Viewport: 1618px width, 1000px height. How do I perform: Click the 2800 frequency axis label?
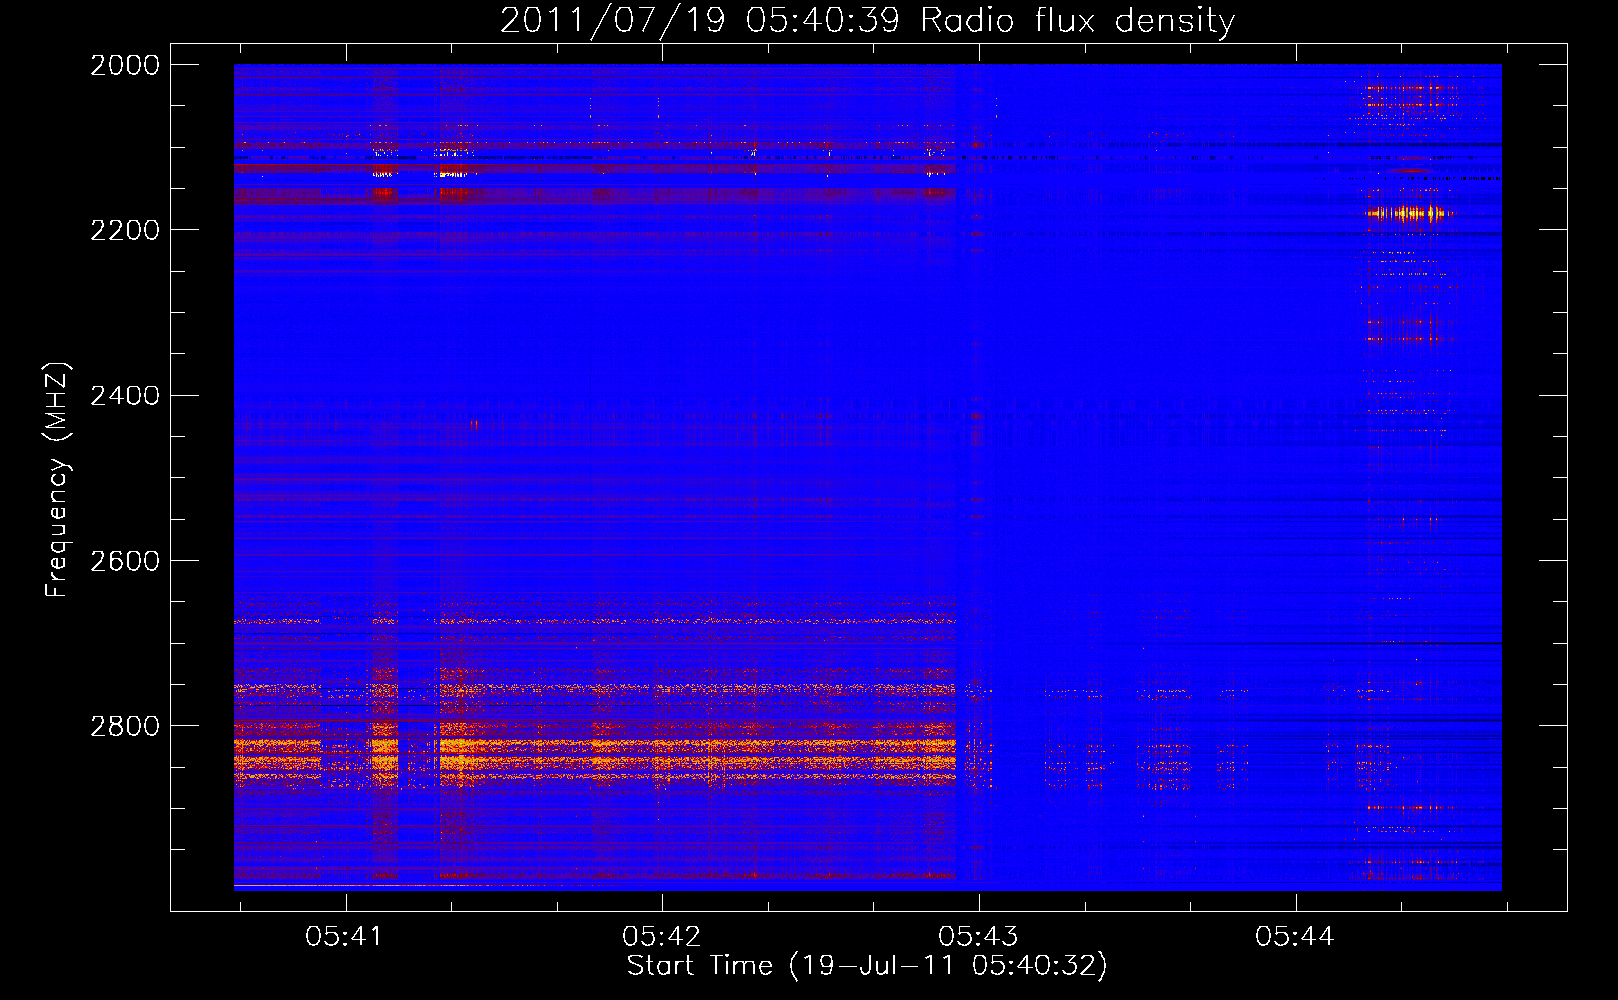pyautogui.click(x=125, y=725)
